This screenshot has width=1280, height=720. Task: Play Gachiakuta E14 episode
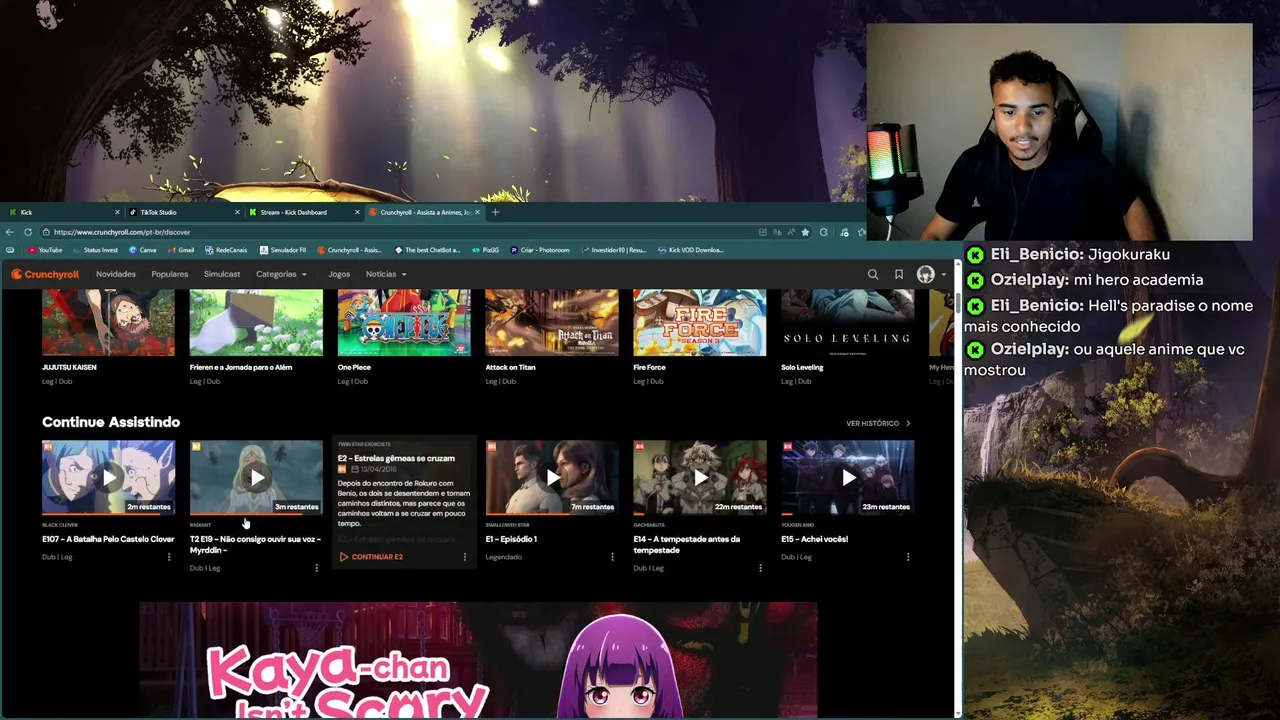[700, 477]
